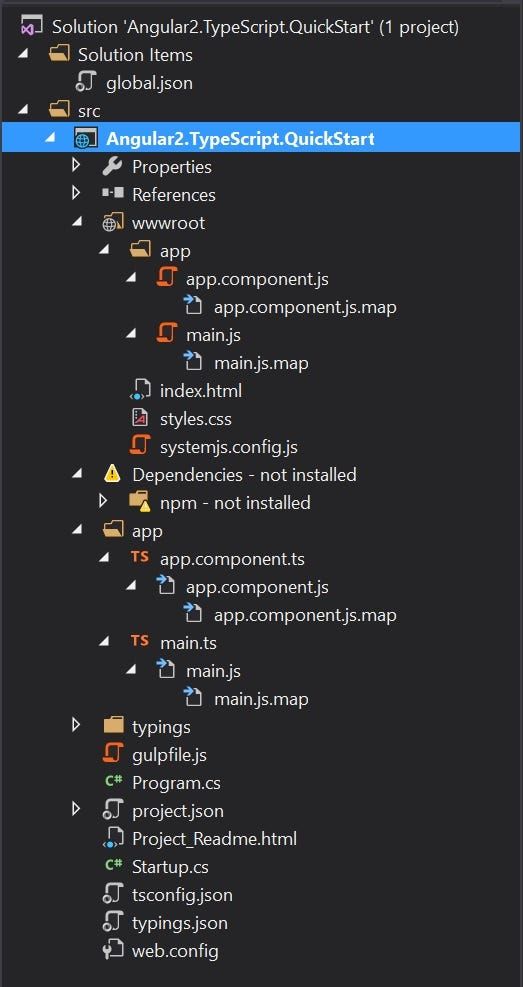Viewport: 523px width, 987px height.
Task: Collapse the main.ts node
Action: 105,642
